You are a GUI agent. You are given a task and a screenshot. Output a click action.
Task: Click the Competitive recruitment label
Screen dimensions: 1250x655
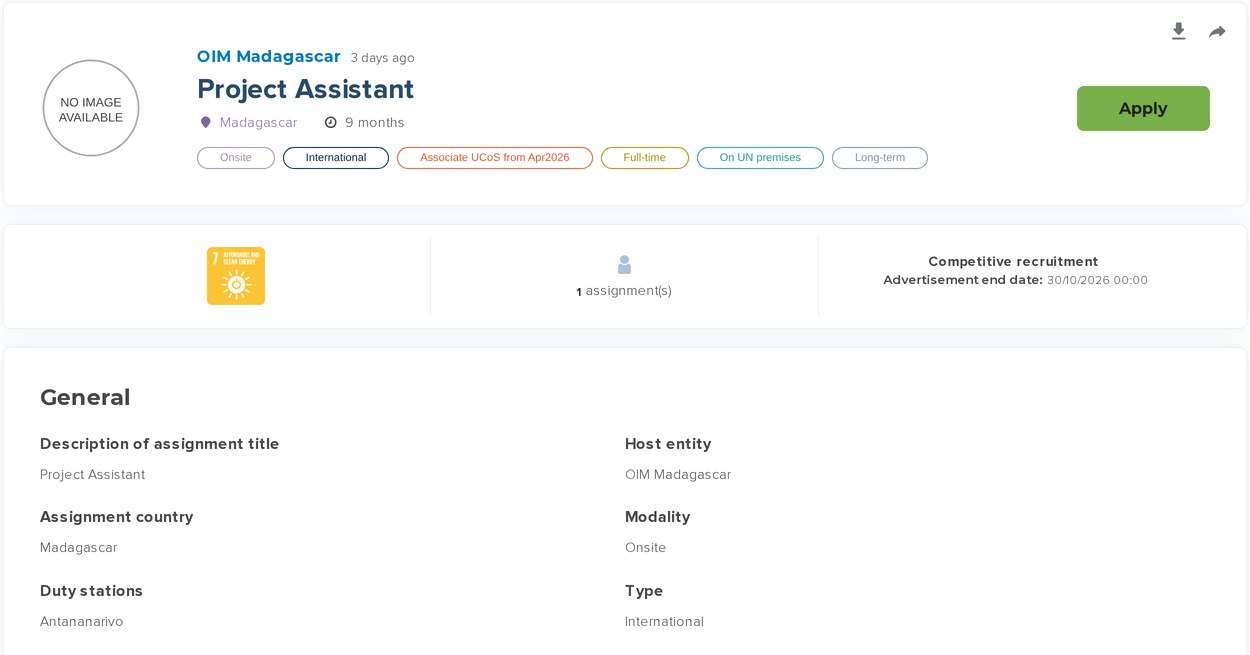pyautogui.click(x=1013, y=261)
